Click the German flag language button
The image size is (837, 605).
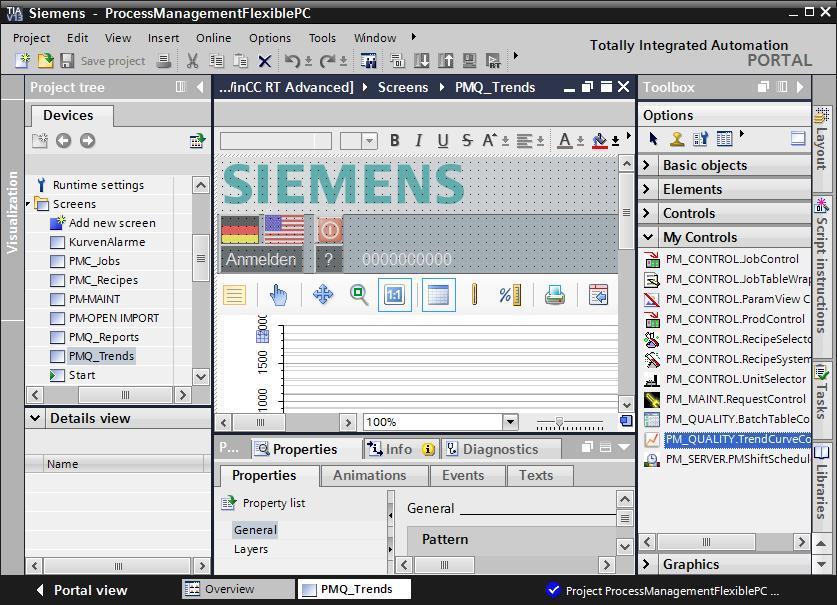(240, 230)
